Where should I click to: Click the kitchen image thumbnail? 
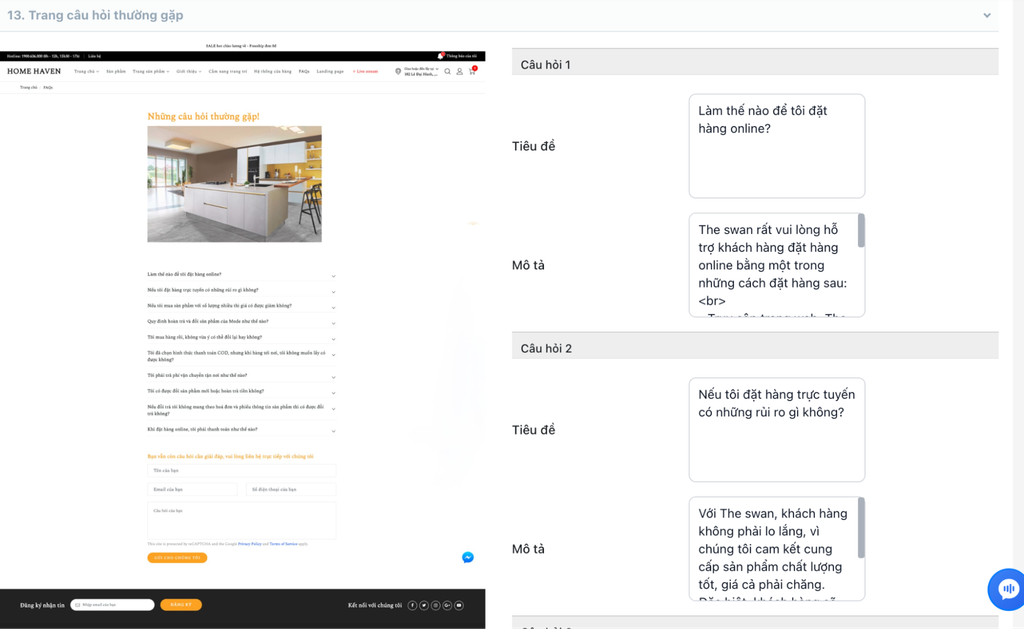234,184
